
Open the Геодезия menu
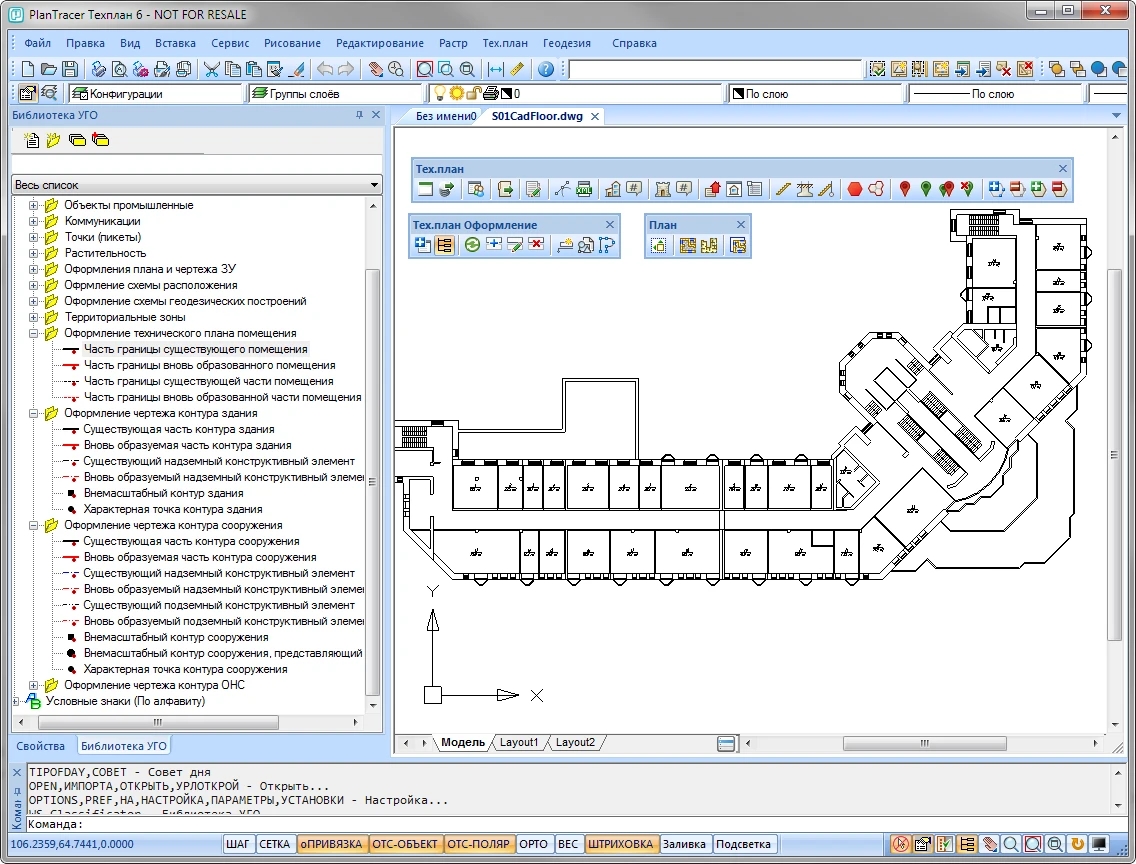[x=566, y=43]
